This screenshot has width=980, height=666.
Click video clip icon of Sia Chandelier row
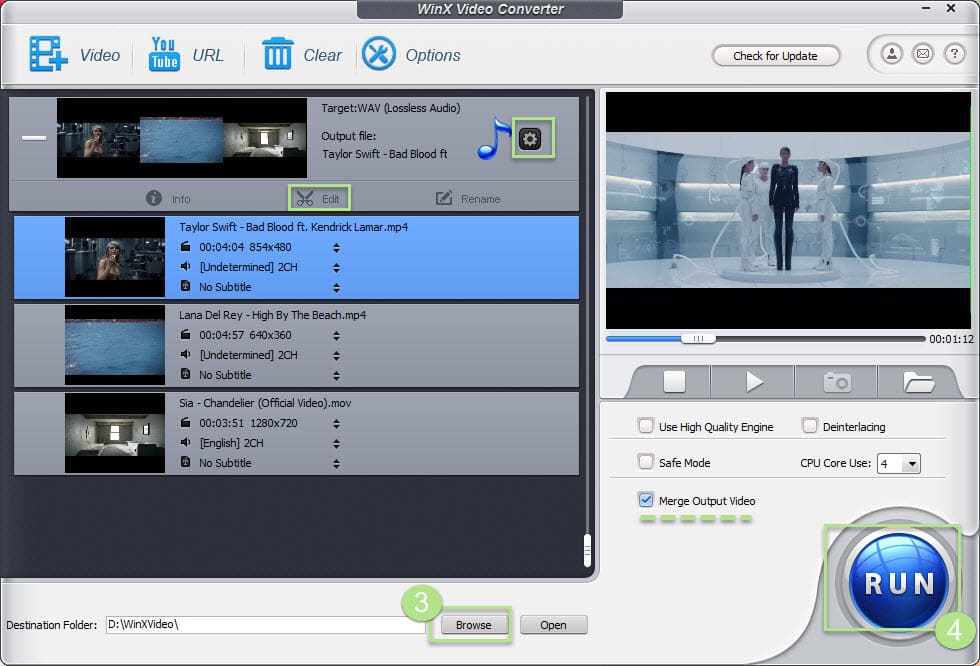point(186,423)
